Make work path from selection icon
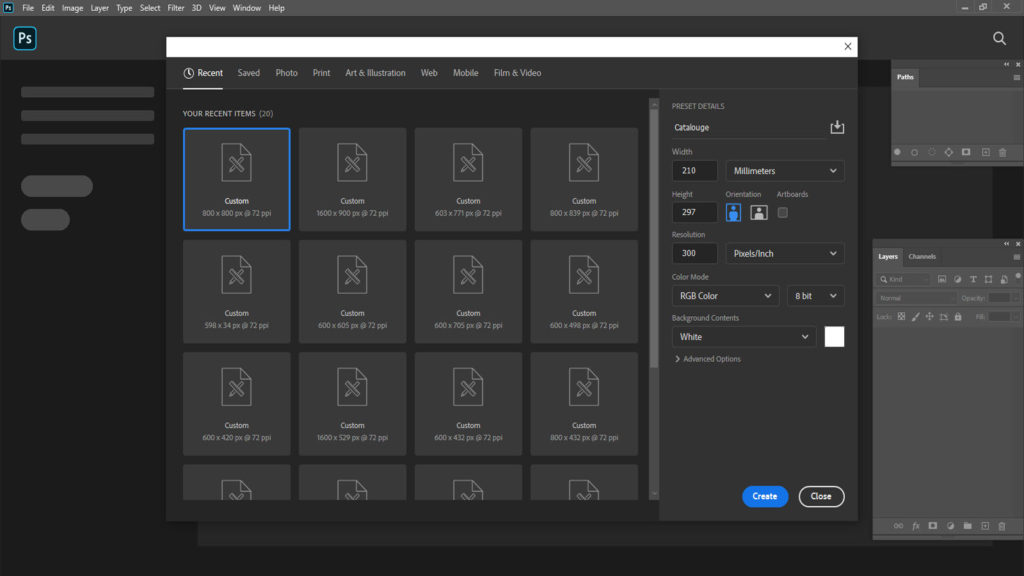 tap(949, 152)
